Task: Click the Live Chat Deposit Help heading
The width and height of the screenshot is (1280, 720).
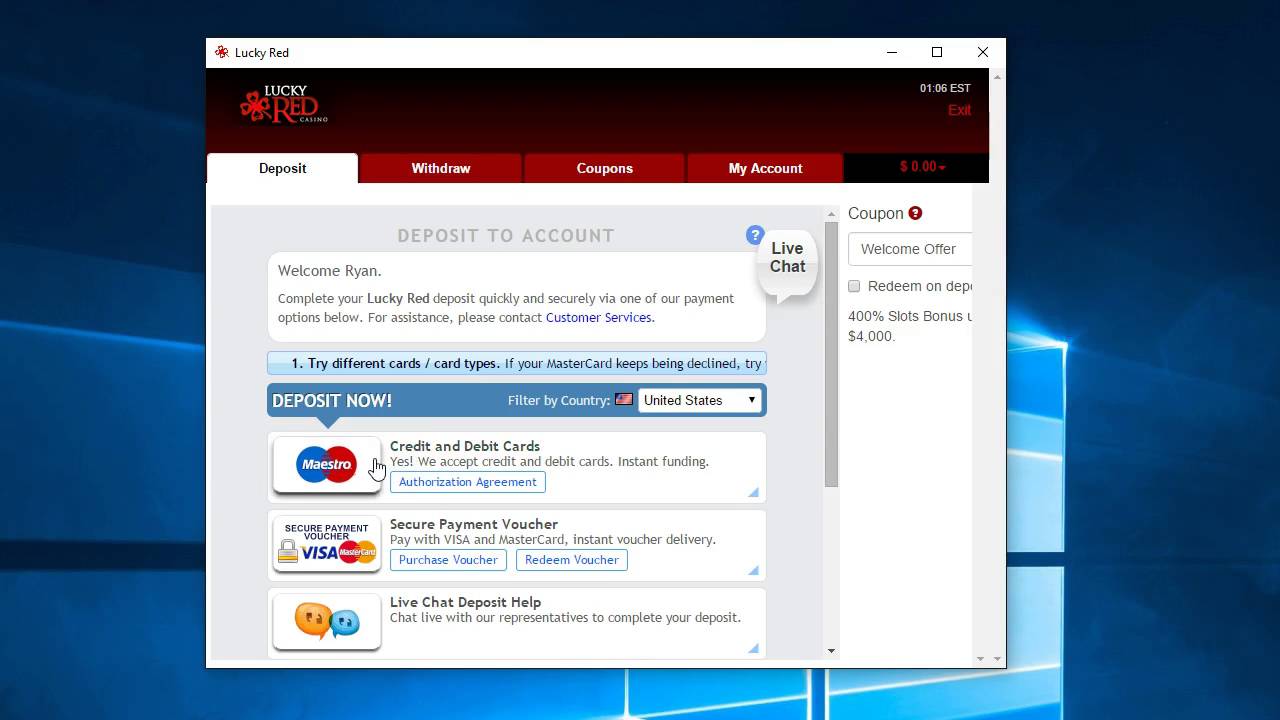Action: [465, 602]
